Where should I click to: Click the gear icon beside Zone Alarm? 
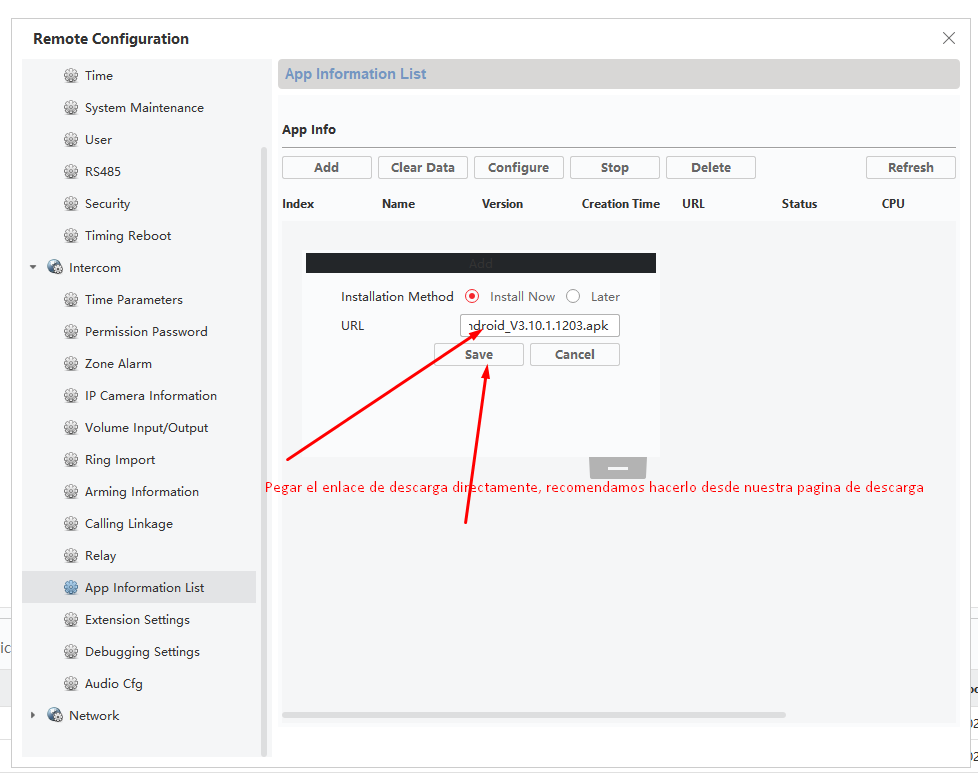(71, 364)
